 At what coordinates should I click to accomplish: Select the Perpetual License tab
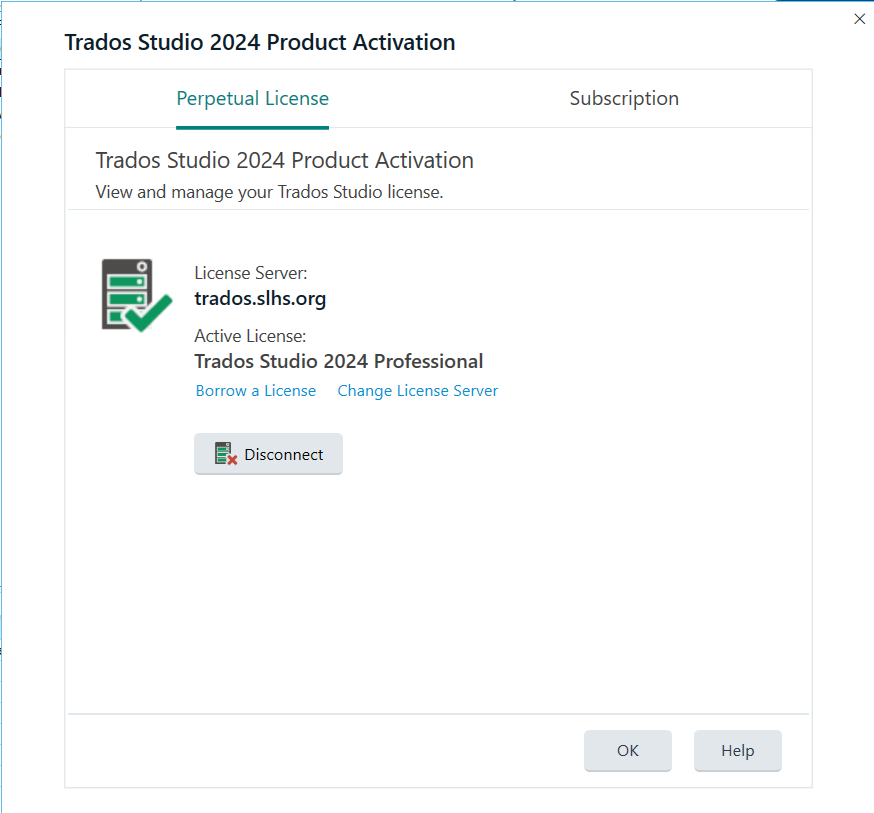252,98
